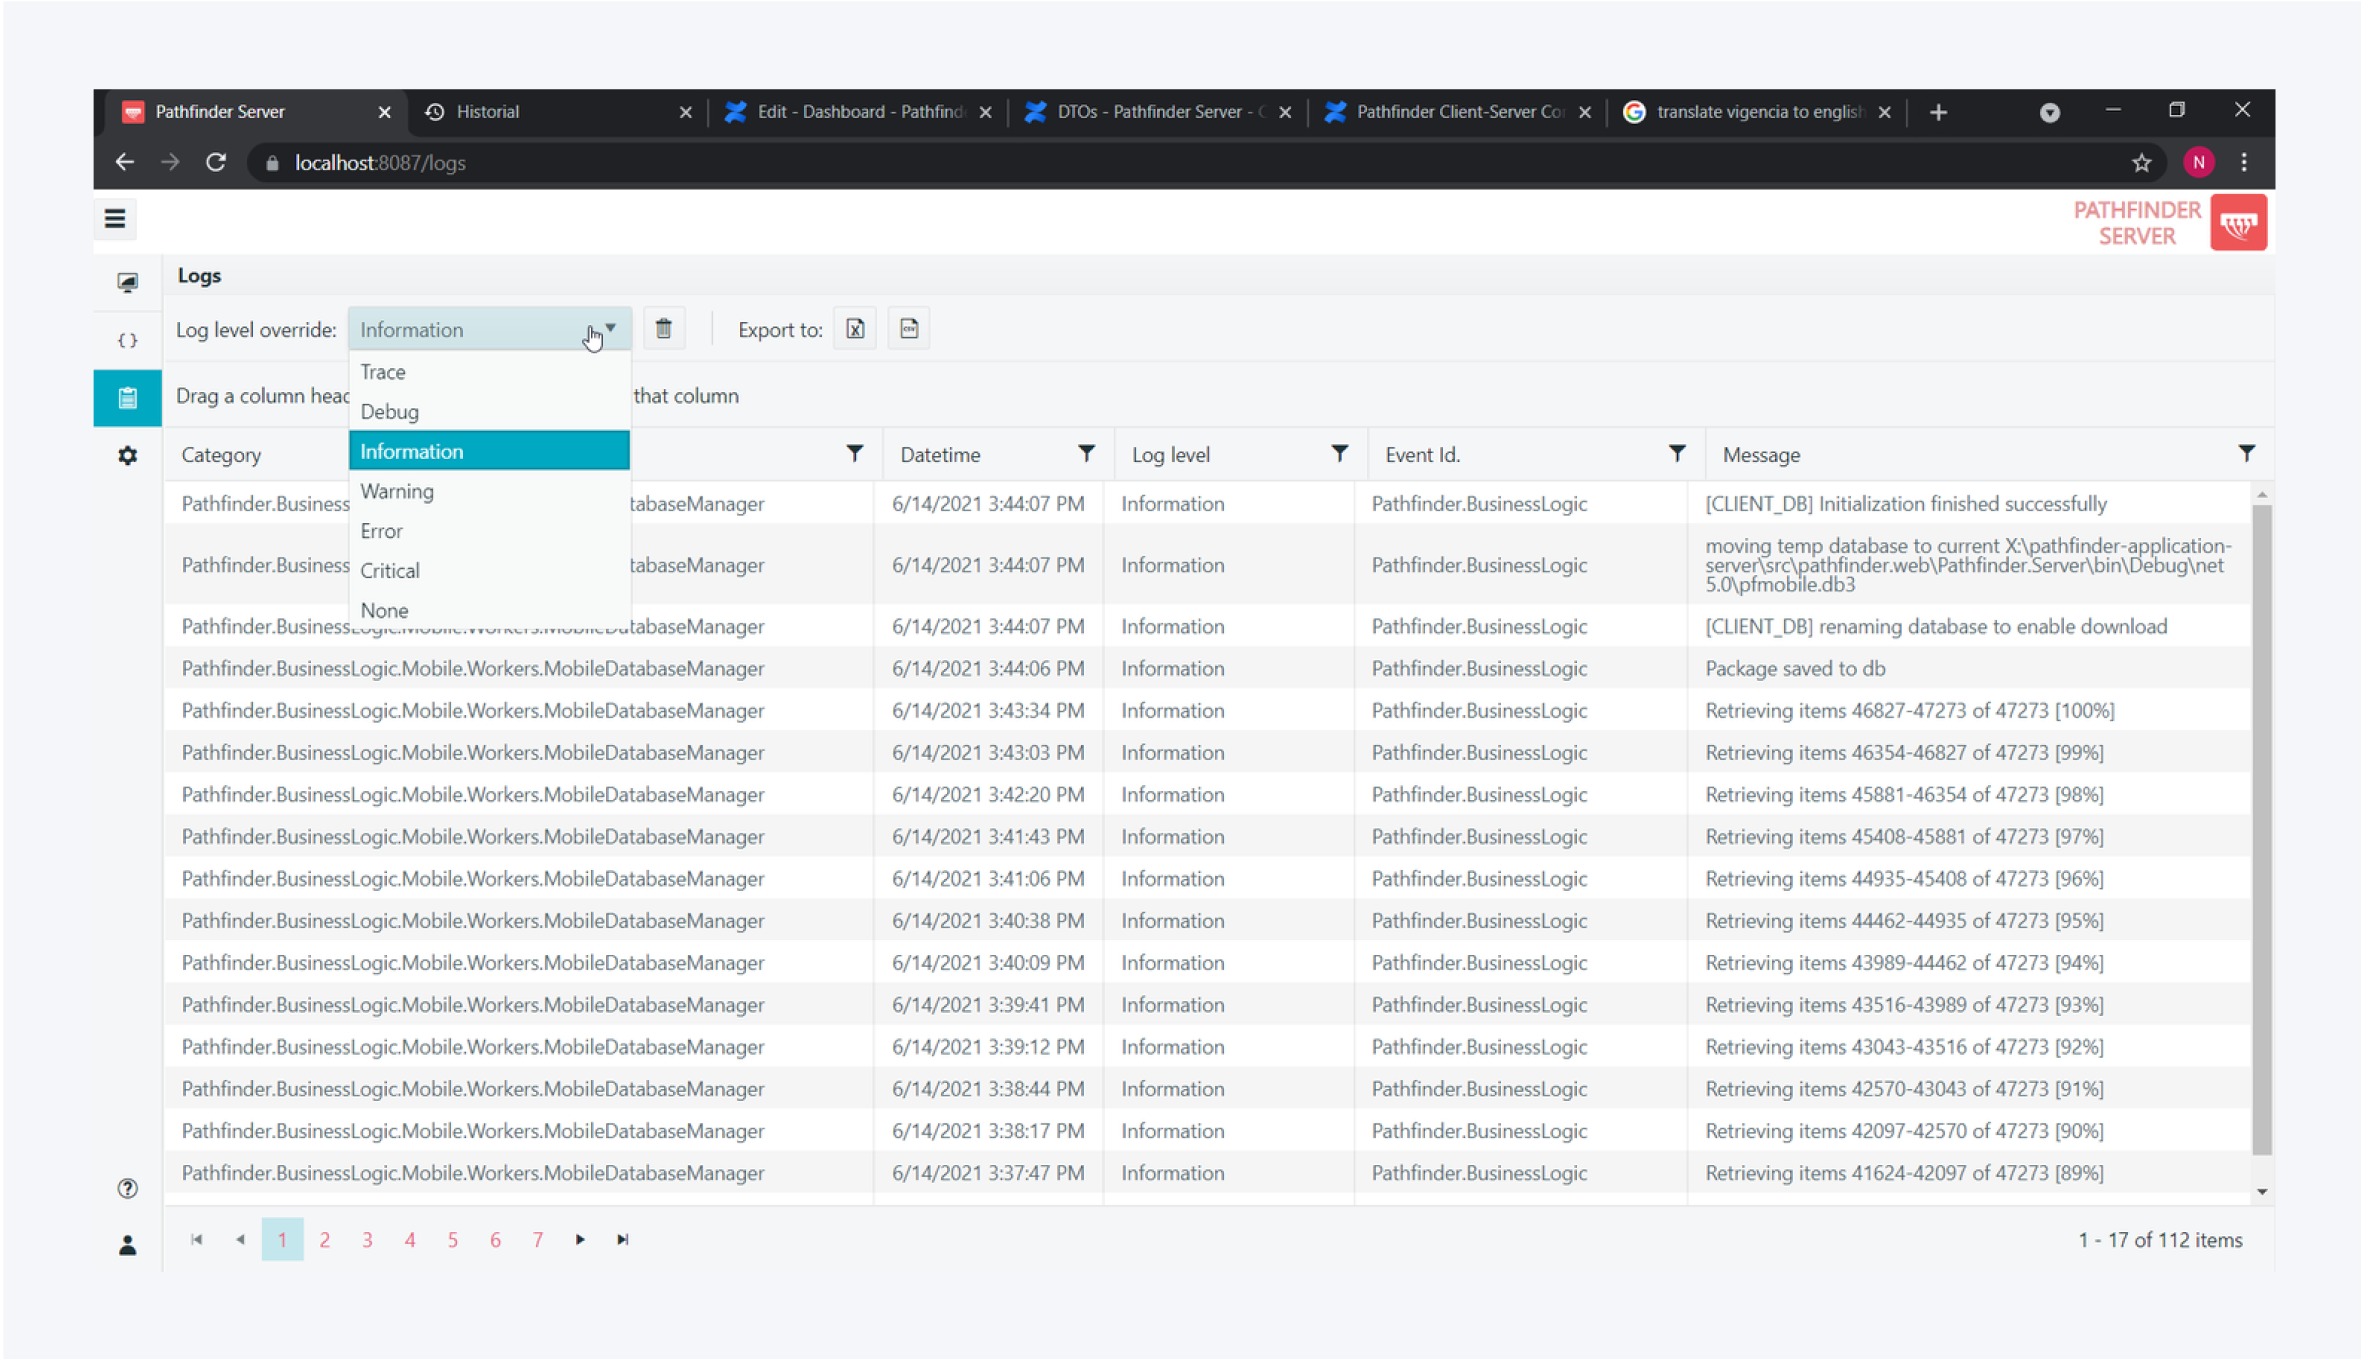Go to page 5 of logs
The height and width of the screenshot is (1359, 2361).
453,1240
